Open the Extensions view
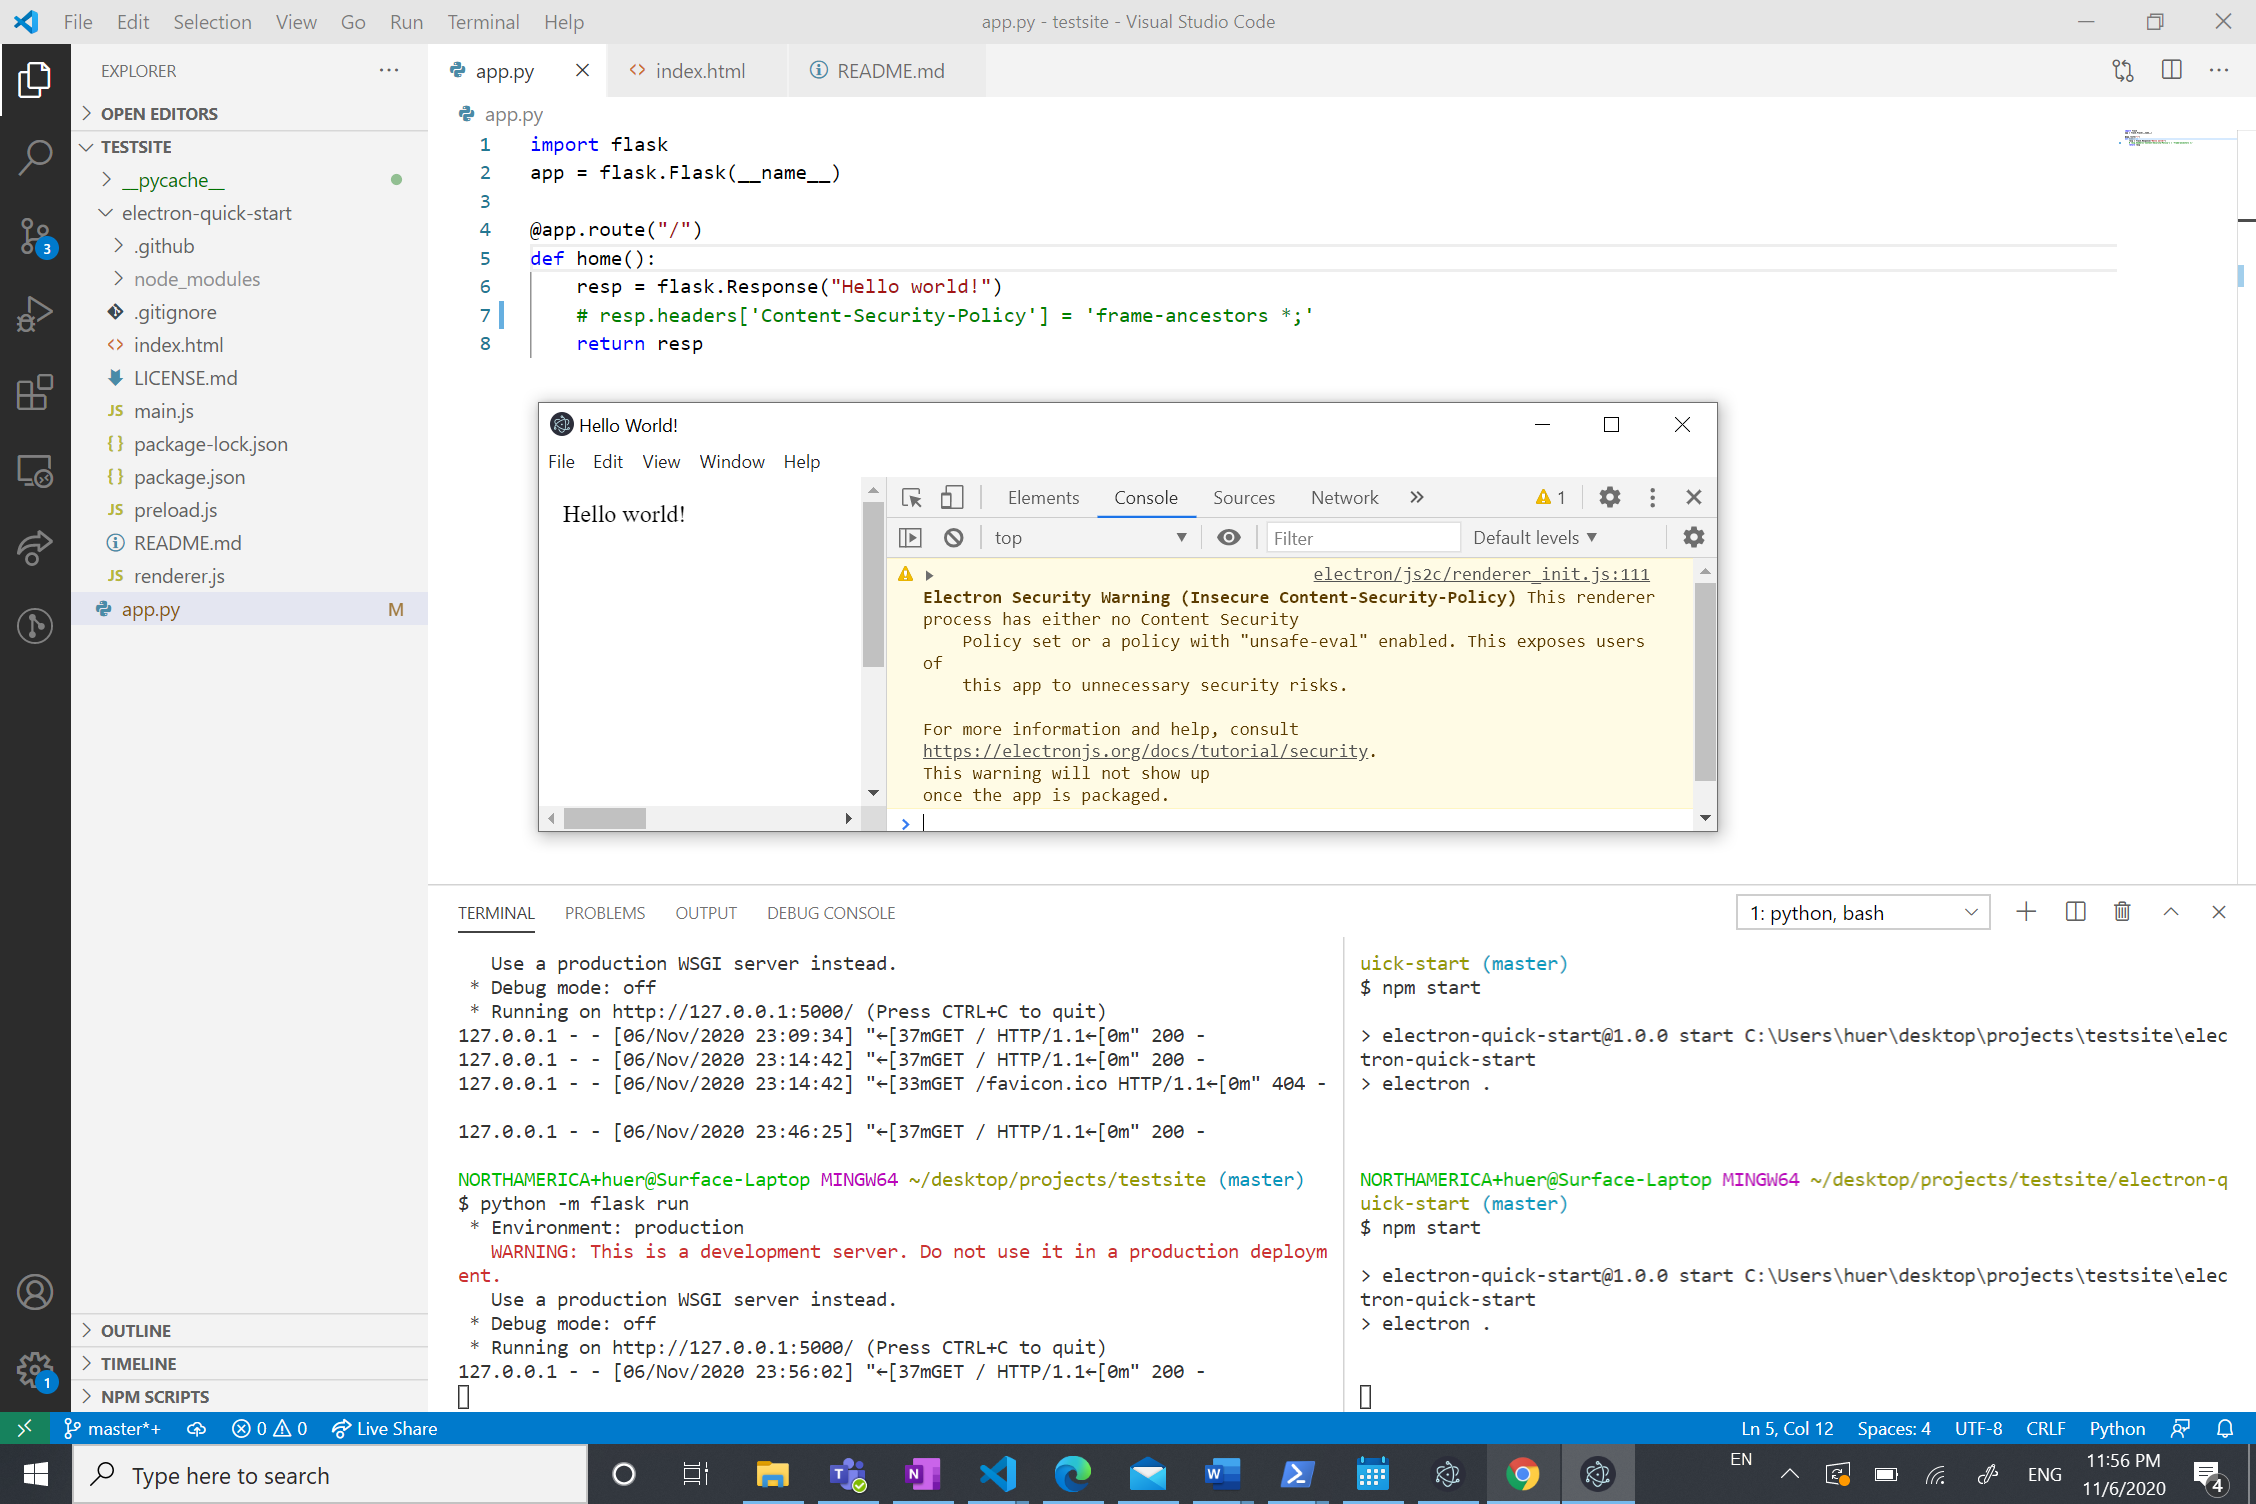The width and height of the screenshot is (2256, 1504). 35,392
